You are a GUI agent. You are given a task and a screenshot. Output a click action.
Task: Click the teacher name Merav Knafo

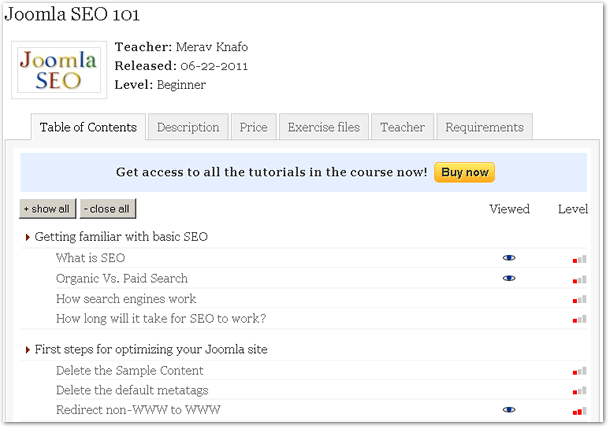point(212,47)
